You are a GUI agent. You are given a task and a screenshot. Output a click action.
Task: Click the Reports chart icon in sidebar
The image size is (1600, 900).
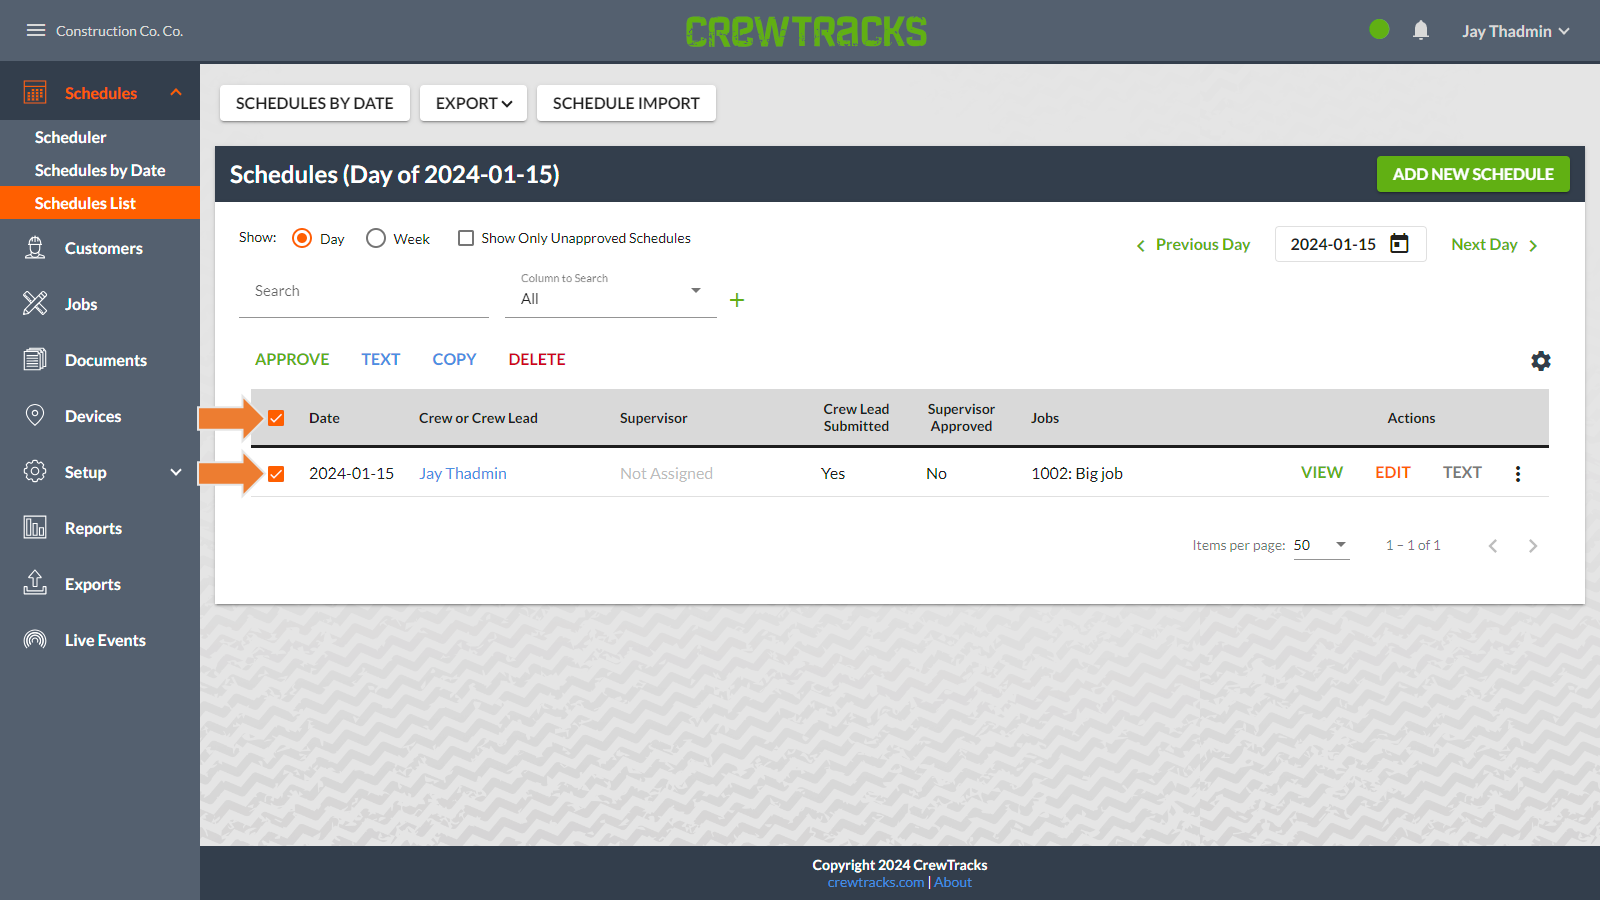tap(35, 528)
